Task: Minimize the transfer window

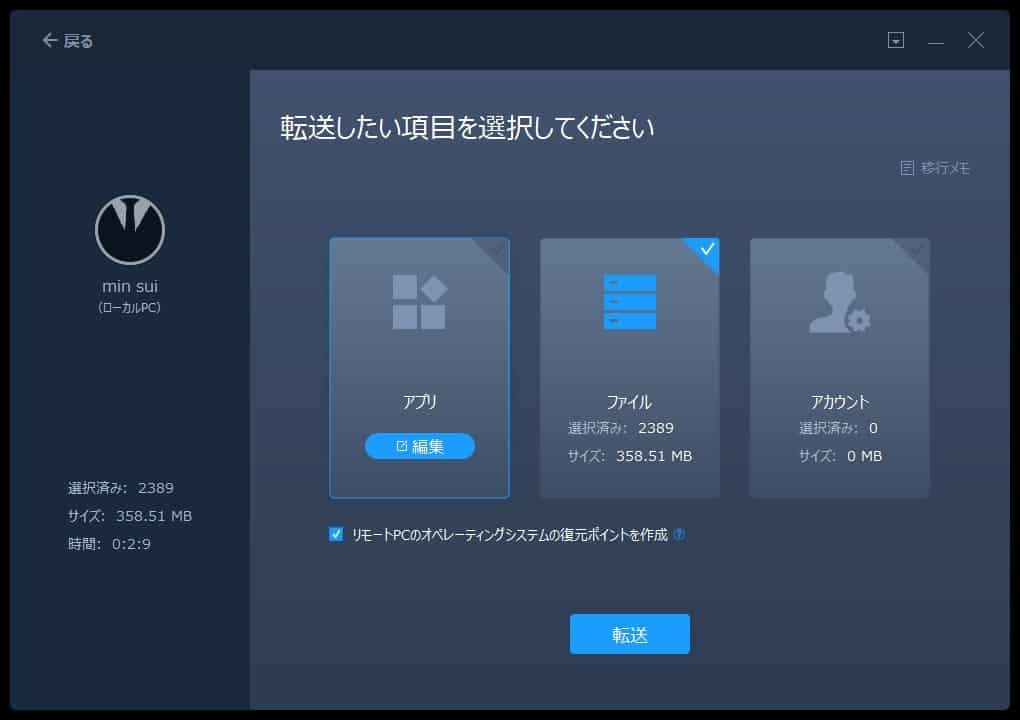Action: 935,42
